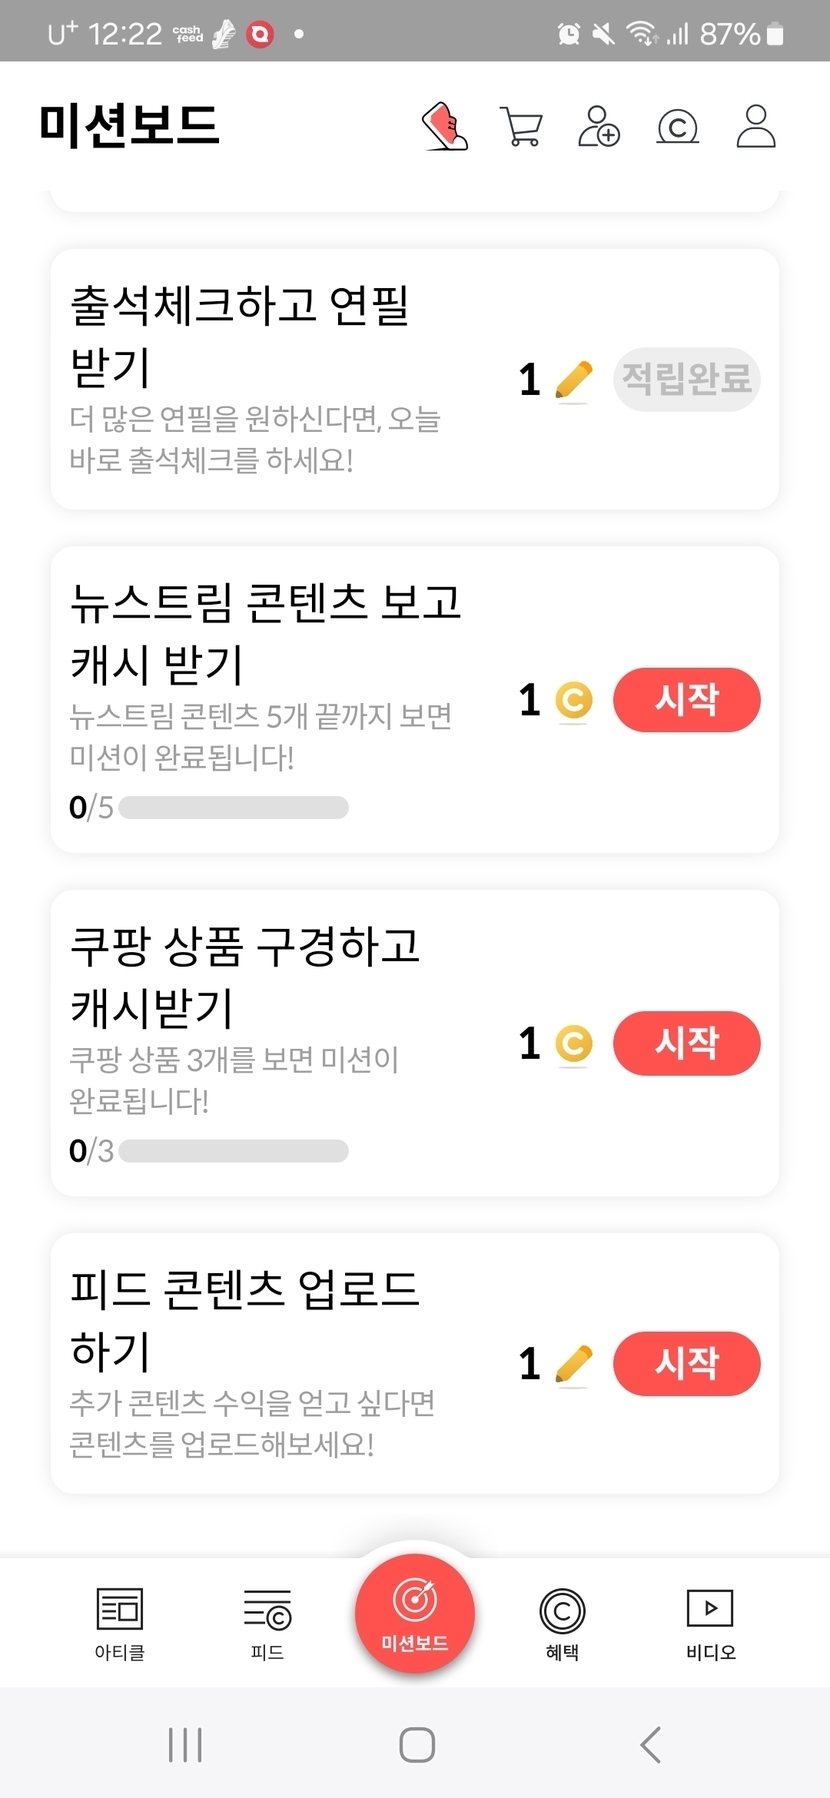This screenshot has height=1798, width=830.
Task: Start the 피드 콘텐츠 업로드 mission
Action: [686, 1363]
